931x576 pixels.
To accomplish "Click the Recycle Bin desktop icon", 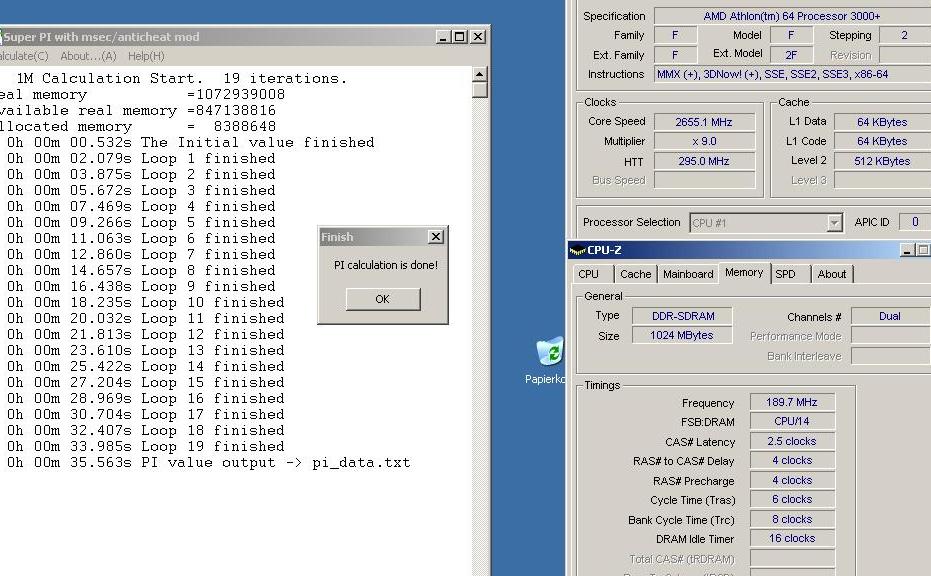I will click(550, 351).
